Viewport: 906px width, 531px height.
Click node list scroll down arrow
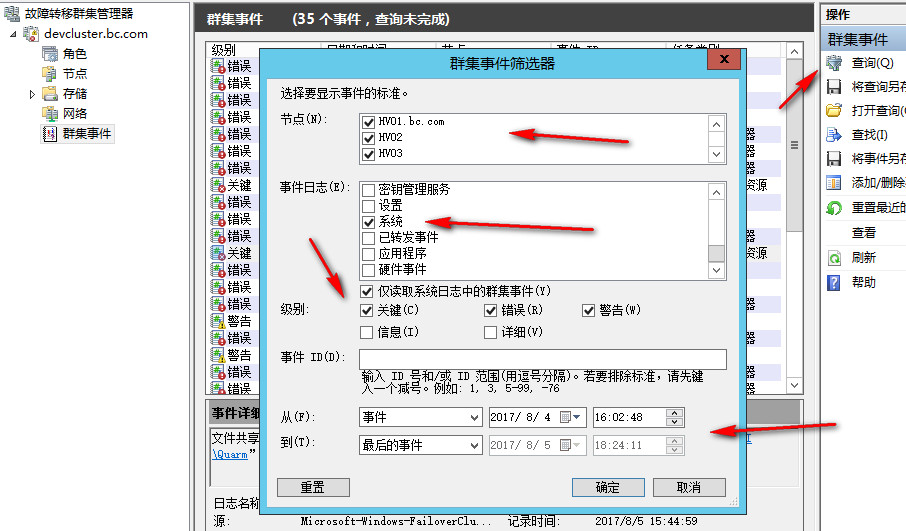(716, 154)
